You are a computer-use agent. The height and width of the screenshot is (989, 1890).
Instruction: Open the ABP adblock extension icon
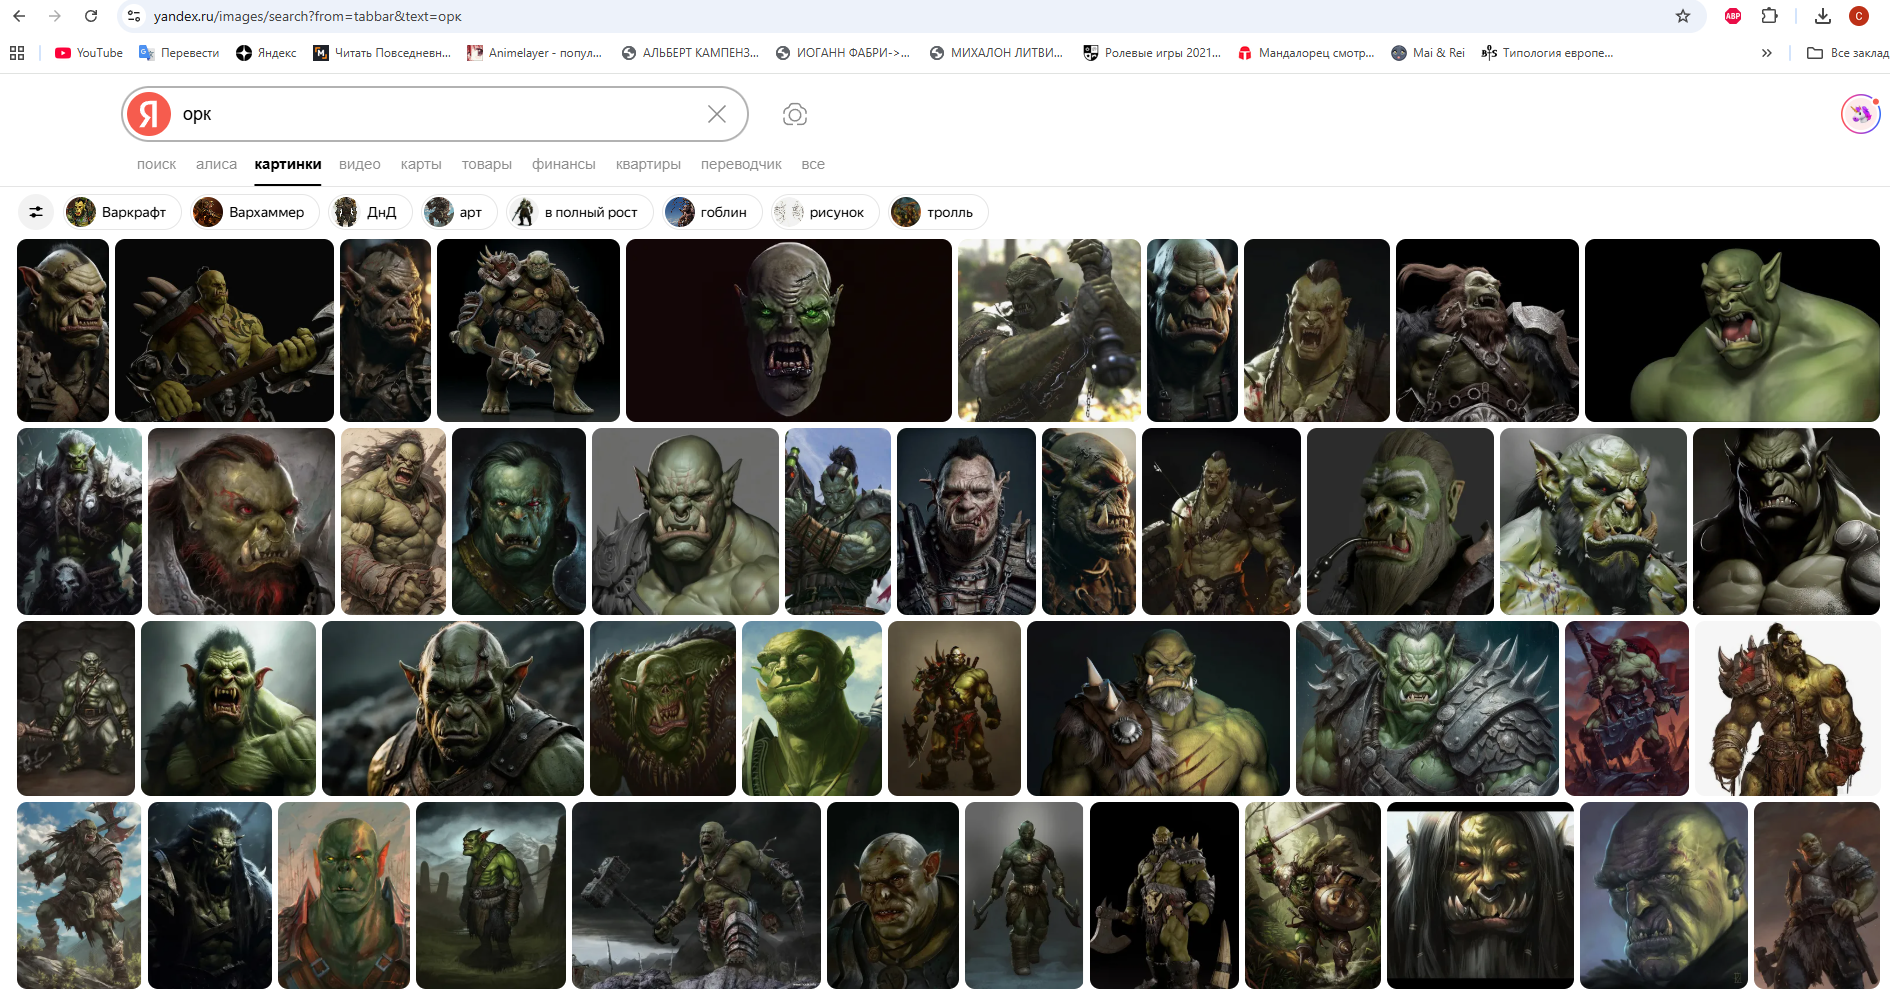click(1733, 16)
